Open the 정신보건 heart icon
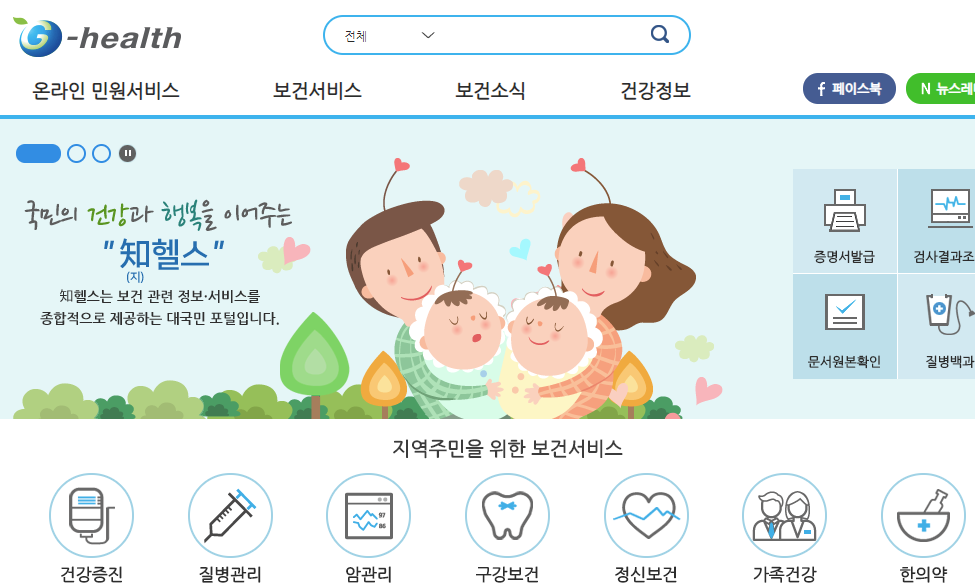 coord(646,515)
